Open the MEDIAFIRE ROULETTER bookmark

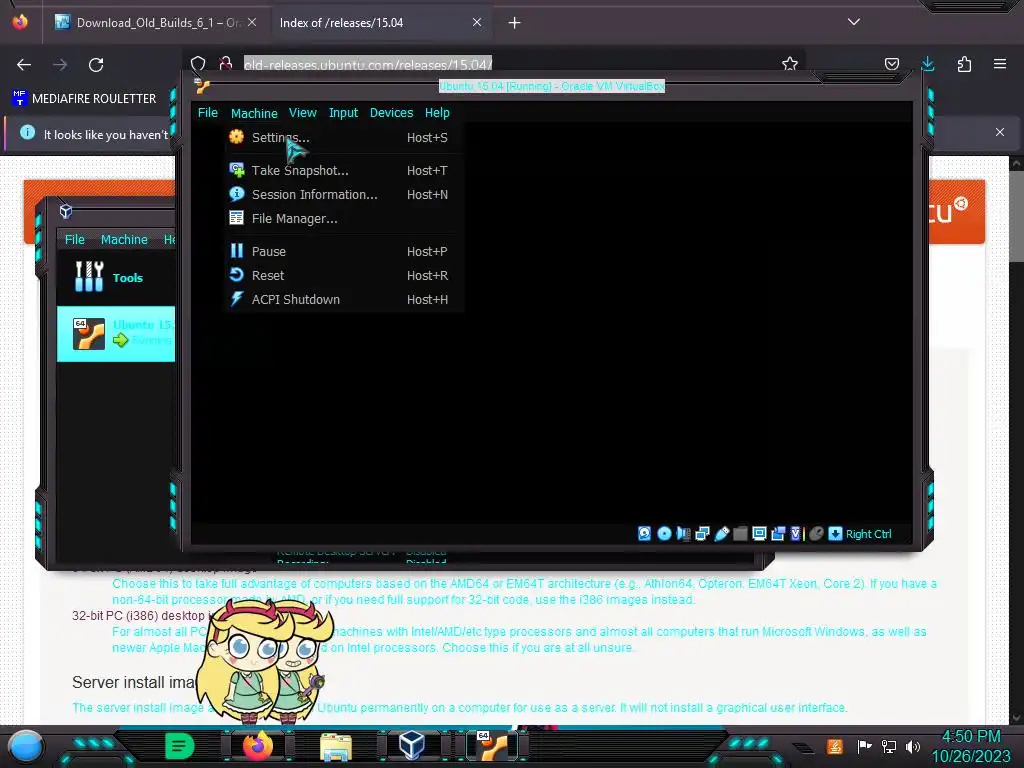[84, 99]
